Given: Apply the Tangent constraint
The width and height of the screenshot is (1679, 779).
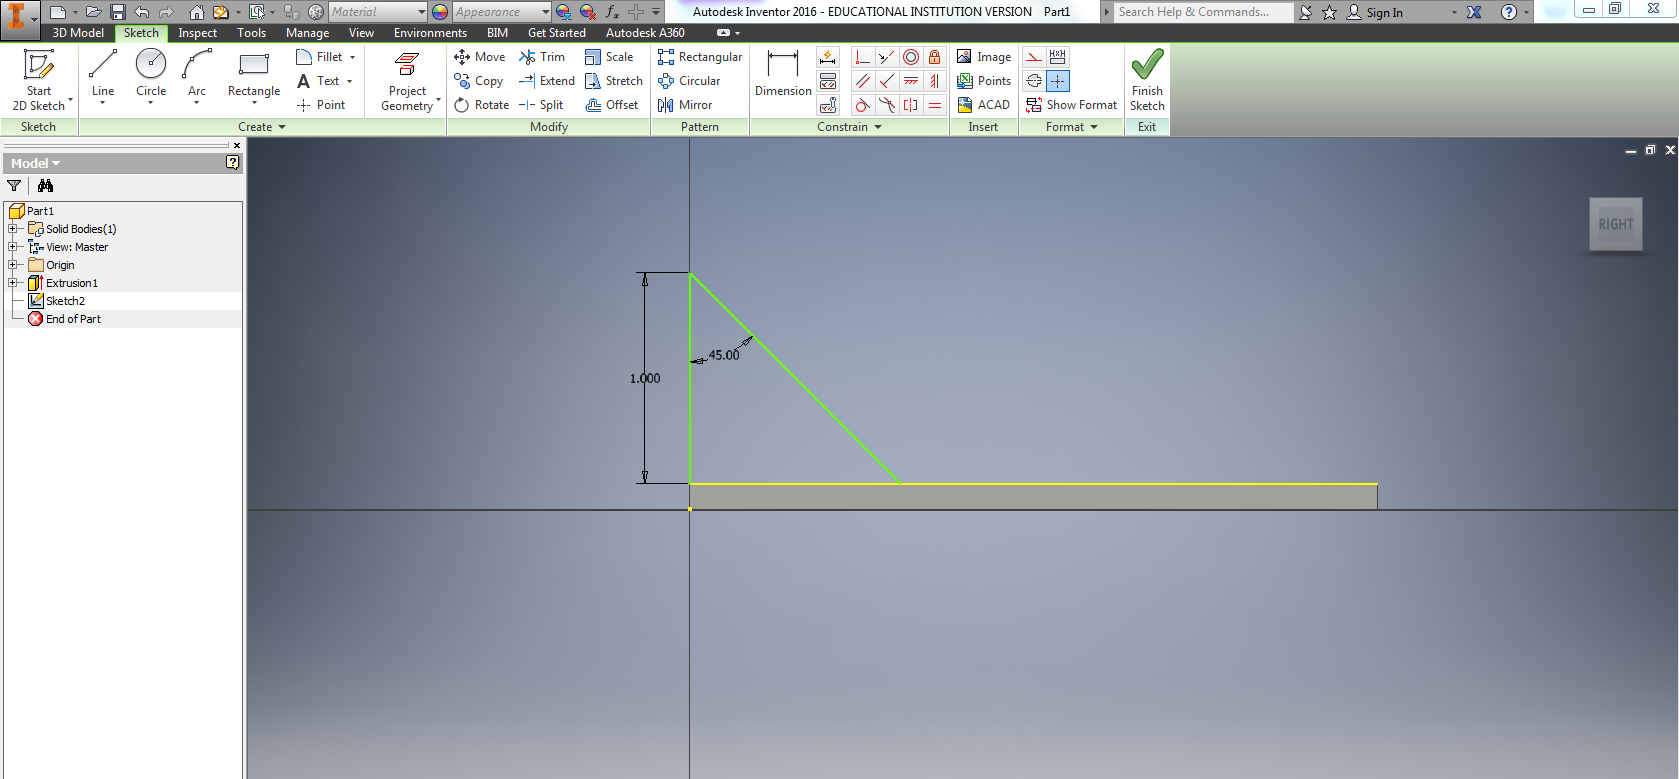Looking at the screenshot, I should 862,105.
